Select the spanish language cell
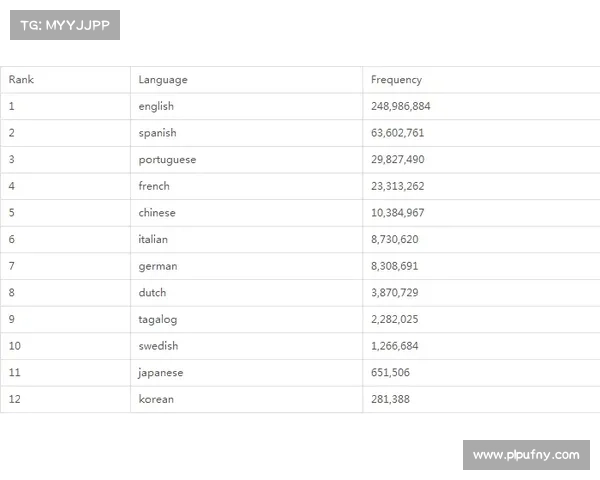600x480 pixels. [x=157, y=133]
